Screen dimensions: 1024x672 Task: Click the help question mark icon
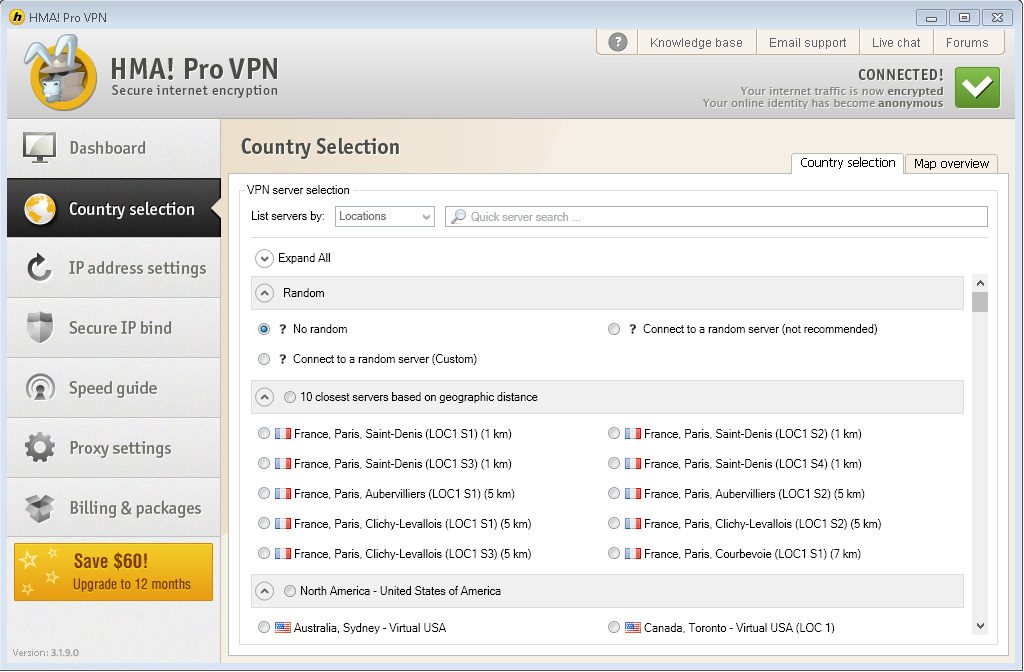(617, 42)
